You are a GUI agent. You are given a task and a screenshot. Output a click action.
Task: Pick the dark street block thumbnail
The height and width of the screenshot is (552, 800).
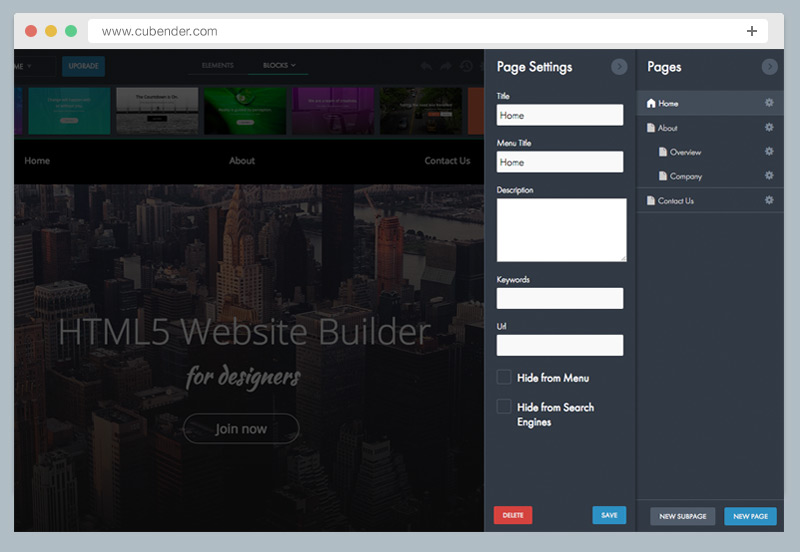421,111
